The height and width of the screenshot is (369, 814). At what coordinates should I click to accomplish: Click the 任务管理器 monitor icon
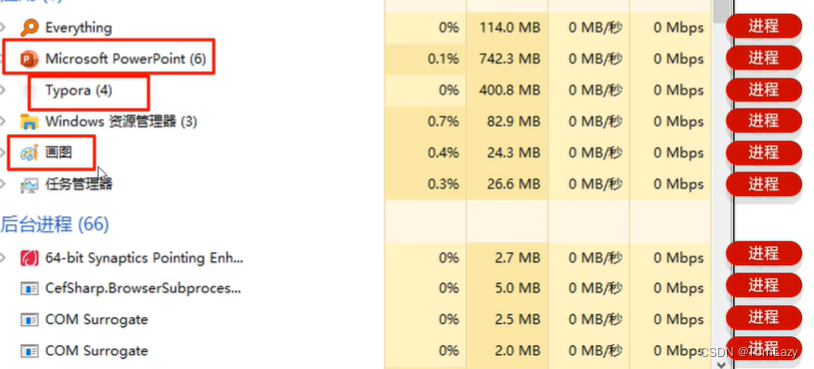[29, 185]
